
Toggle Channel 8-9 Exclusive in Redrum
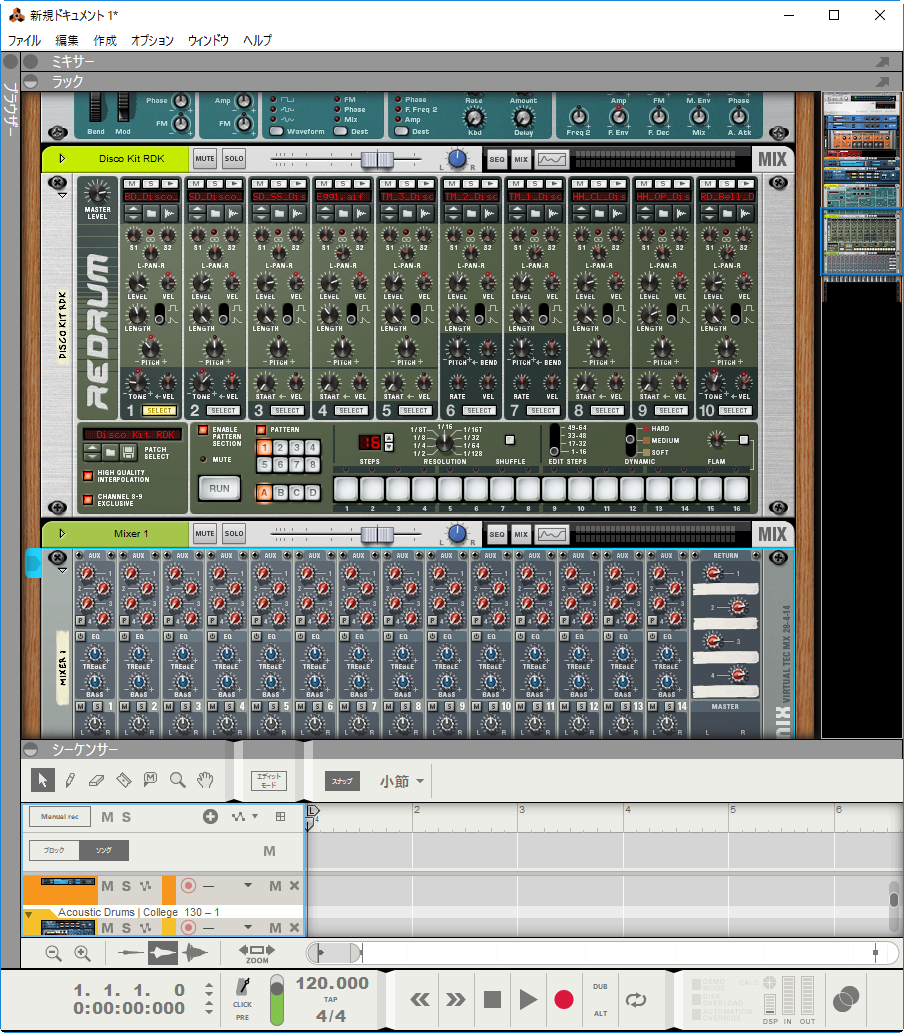(88, 500)
